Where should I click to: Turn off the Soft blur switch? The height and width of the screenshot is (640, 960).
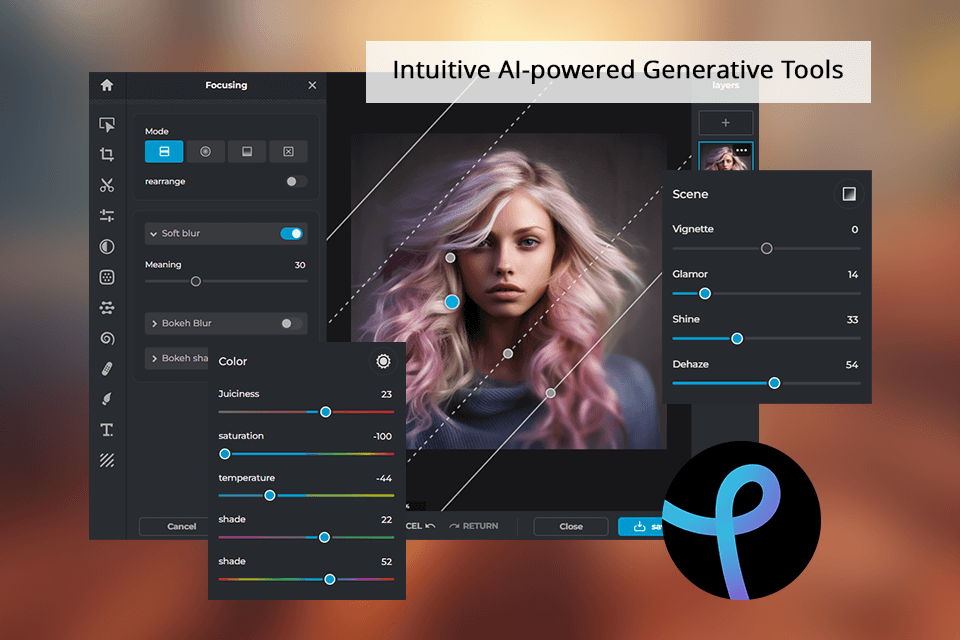pos(291,233)
